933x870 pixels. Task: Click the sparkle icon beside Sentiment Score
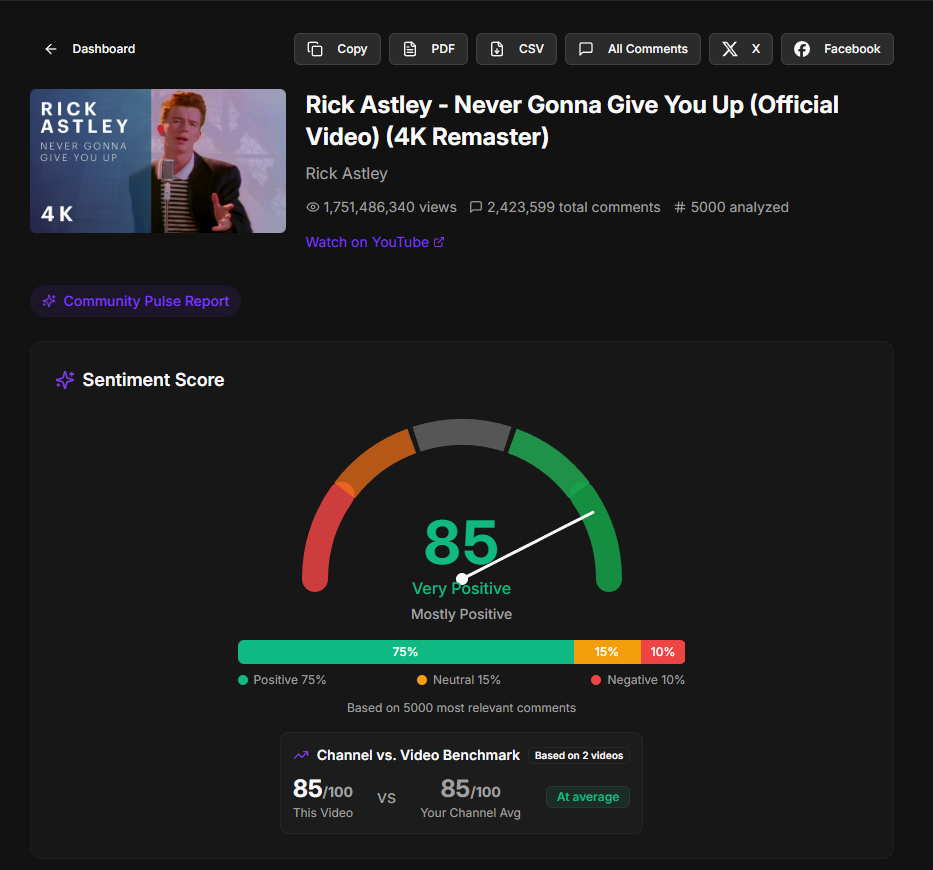point(65,380)
